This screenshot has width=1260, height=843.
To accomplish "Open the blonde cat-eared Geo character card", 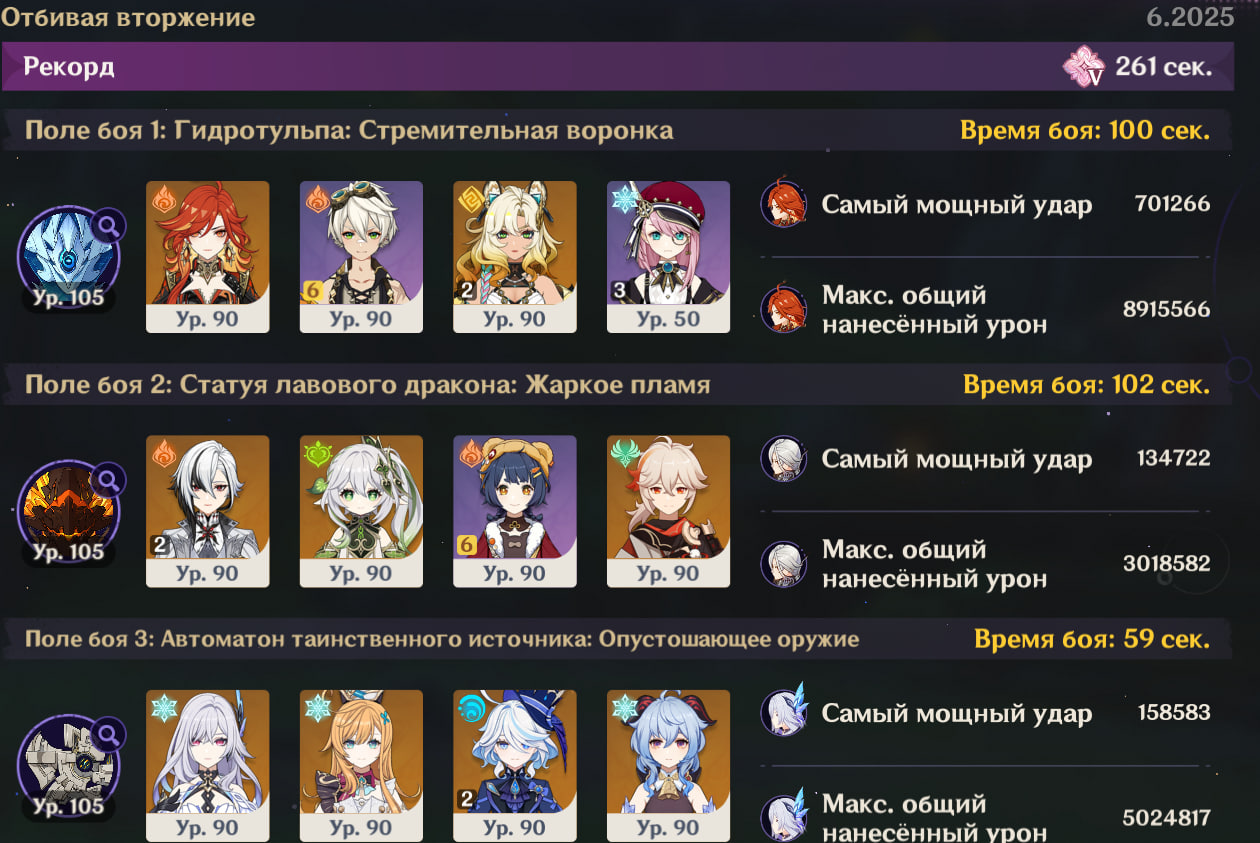I will [x=515, y=256].
